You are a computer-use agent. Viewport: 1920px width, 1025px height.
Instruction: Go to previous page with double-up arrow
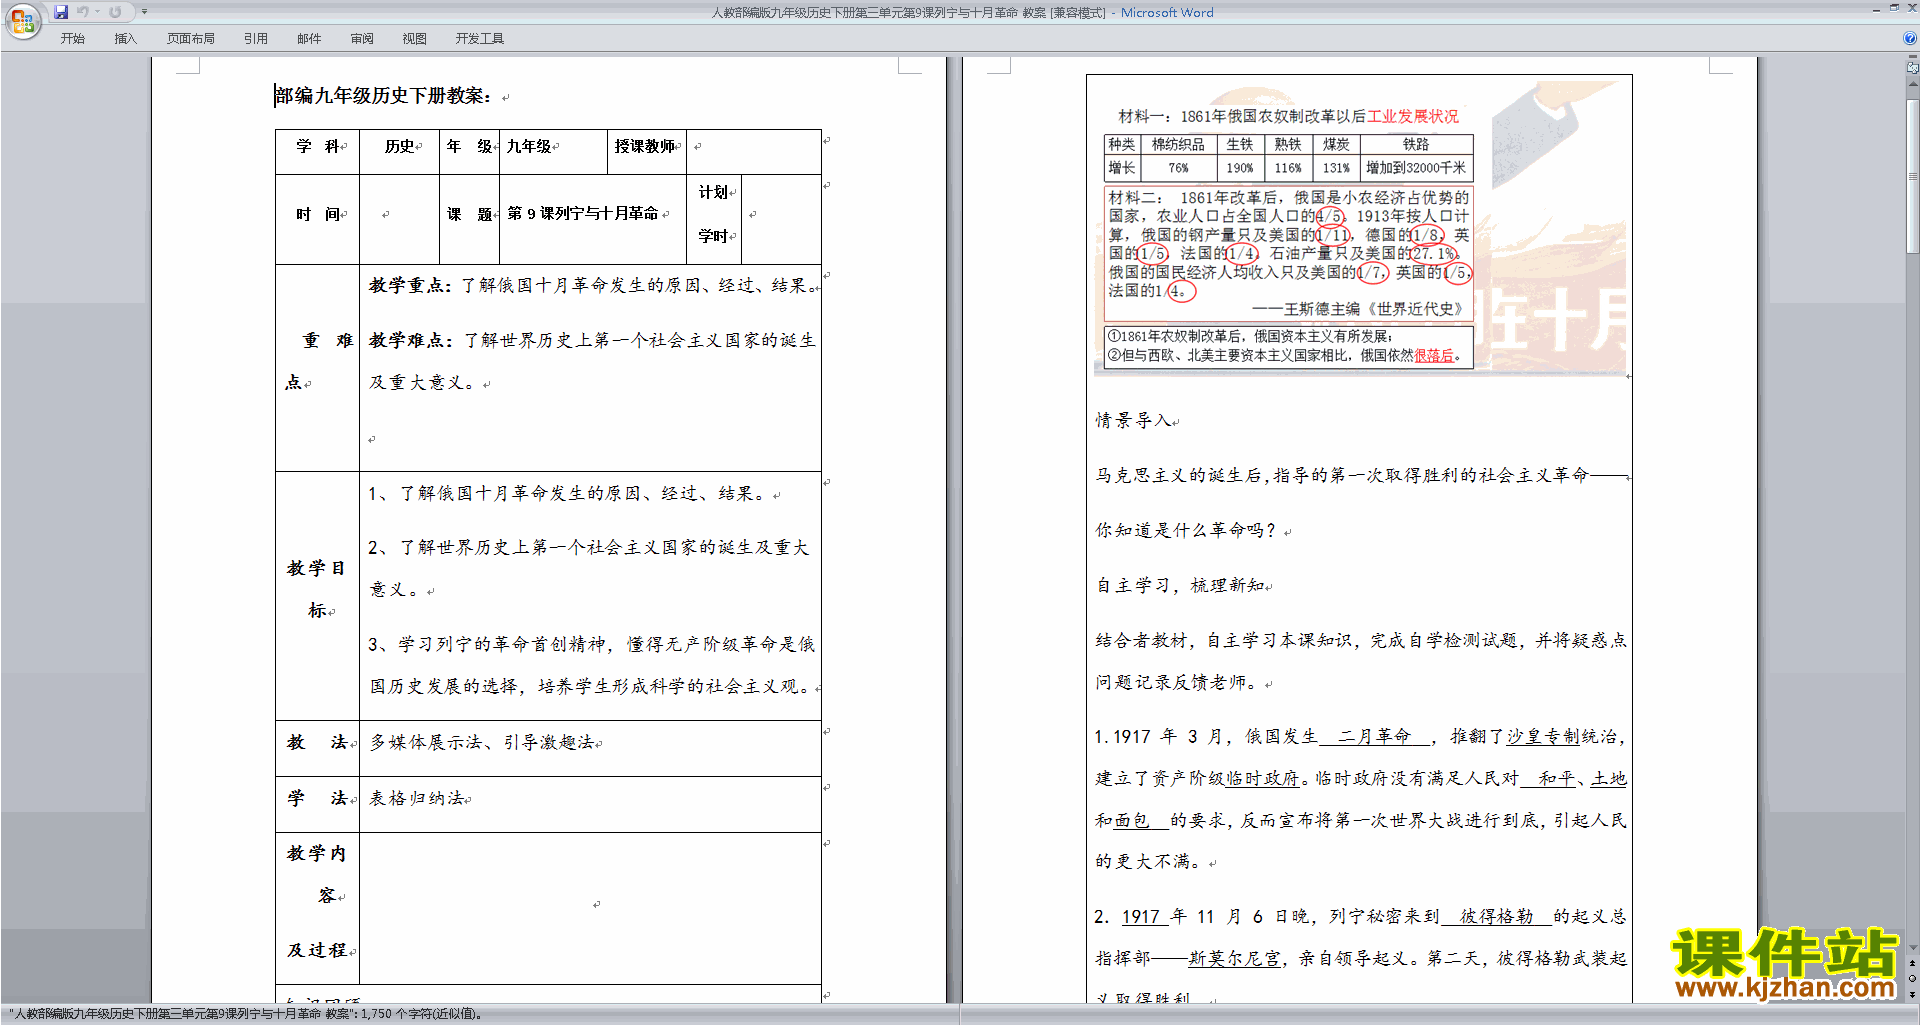[x=1912, y=964]
